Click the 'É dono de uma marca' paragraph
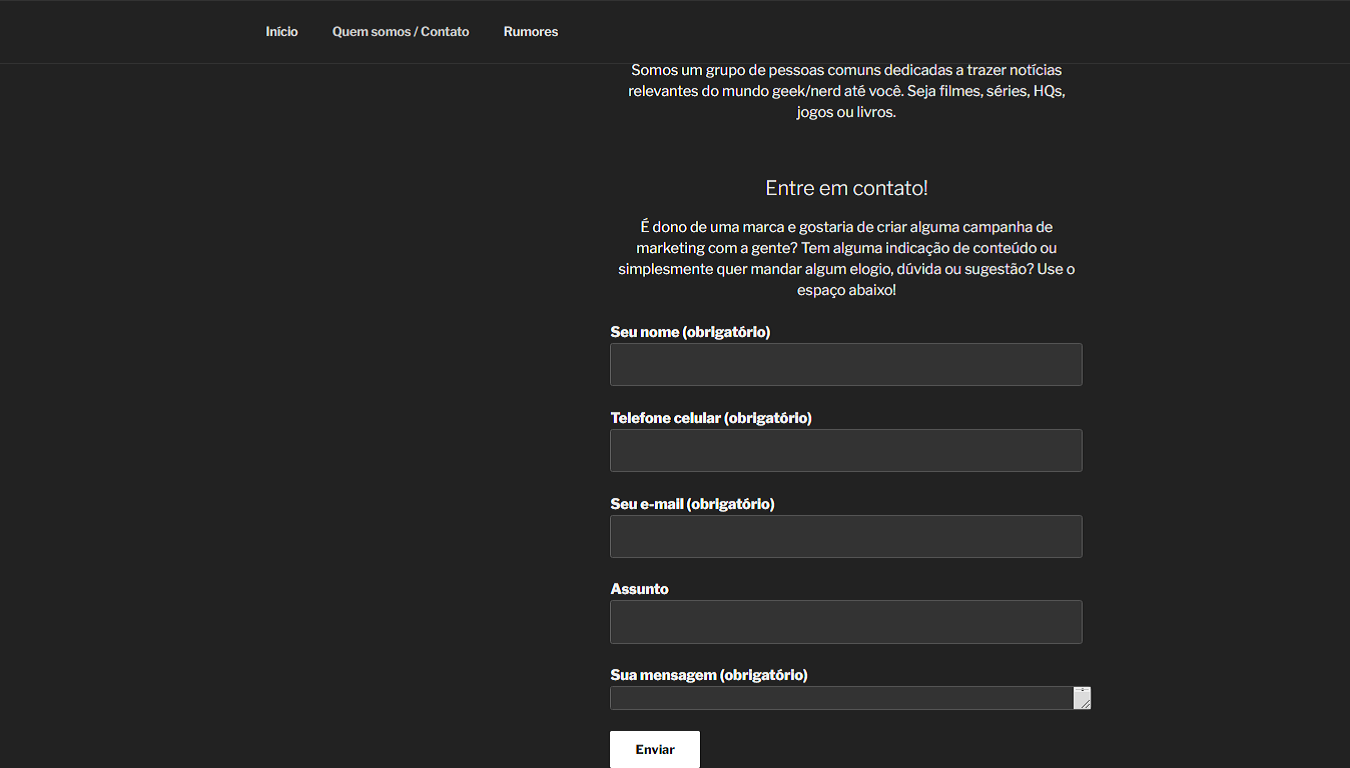 [x=846, y=258]
